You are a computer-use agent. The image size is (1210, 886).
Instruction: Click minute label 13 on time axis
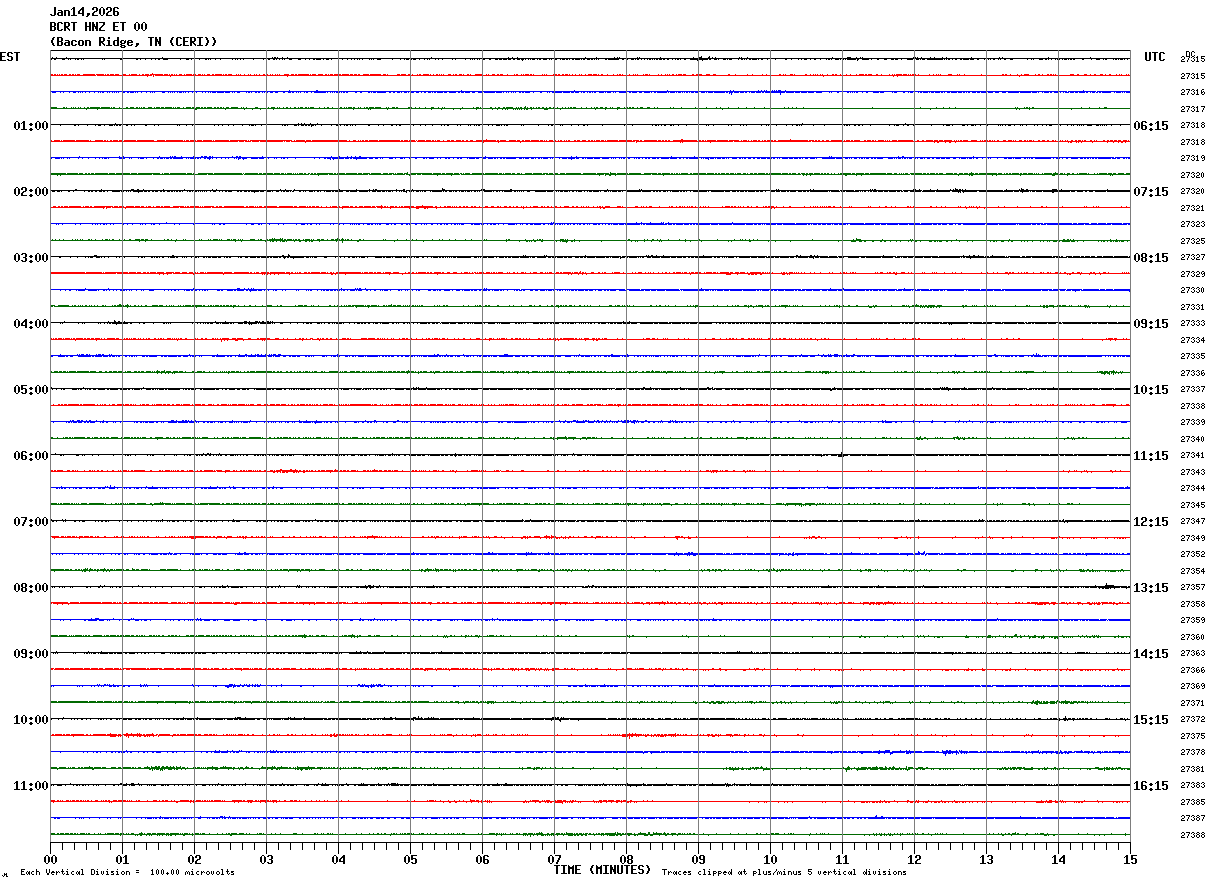tap(986, 859)
